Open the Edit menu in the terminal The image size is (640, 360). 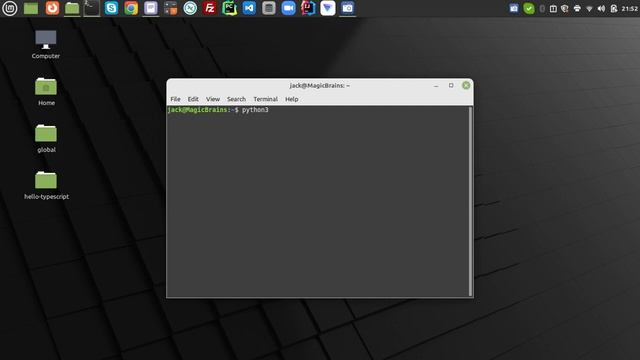(x=193, y=99)
